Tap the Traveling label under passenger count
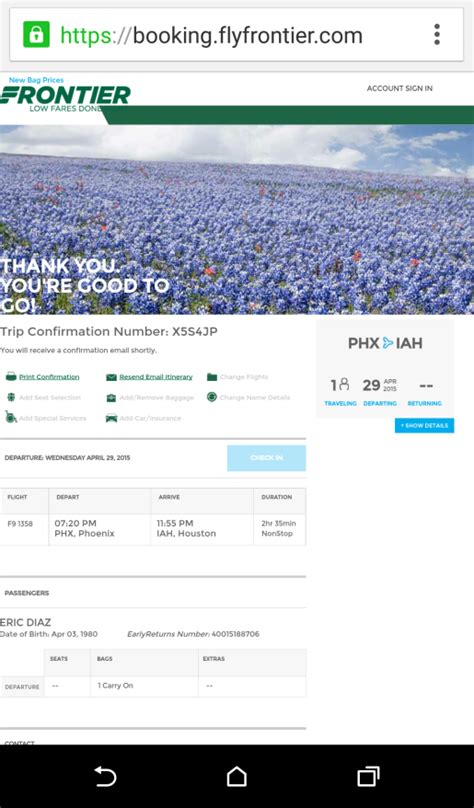The width and height of the screenshot is (474, 808). coord(341,403)
